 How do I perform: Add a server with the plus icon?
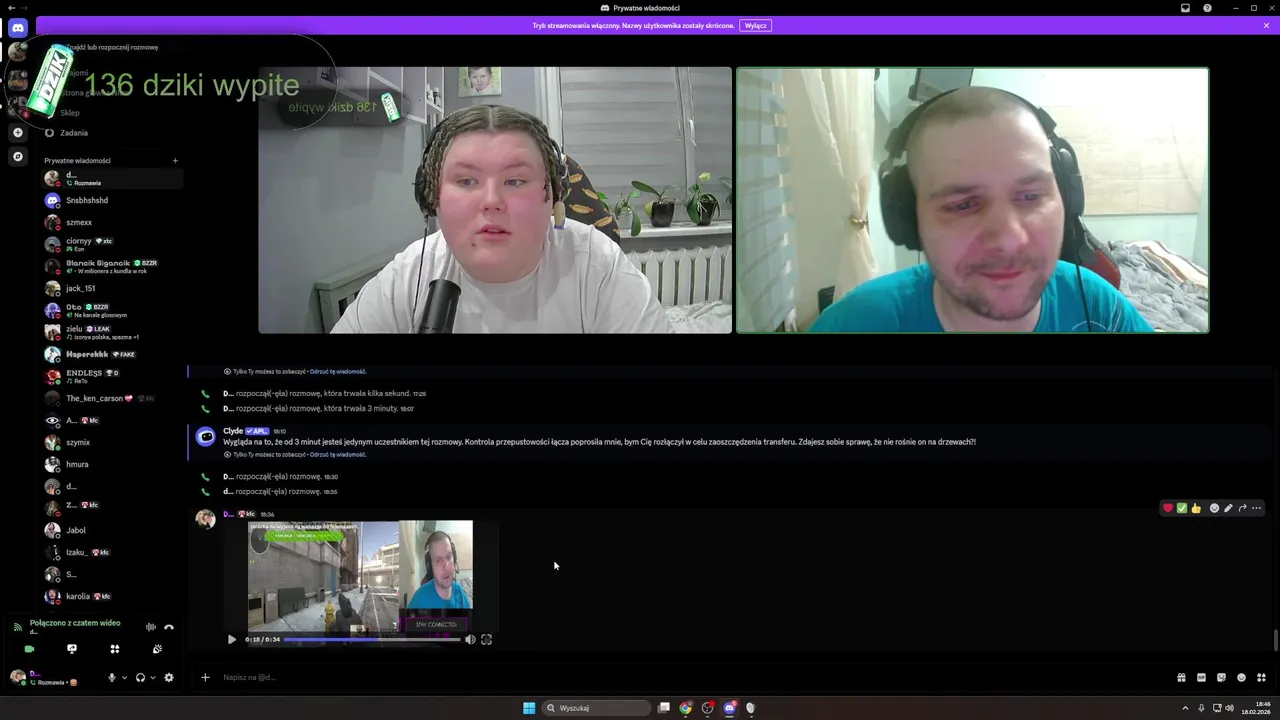(17, 132)
